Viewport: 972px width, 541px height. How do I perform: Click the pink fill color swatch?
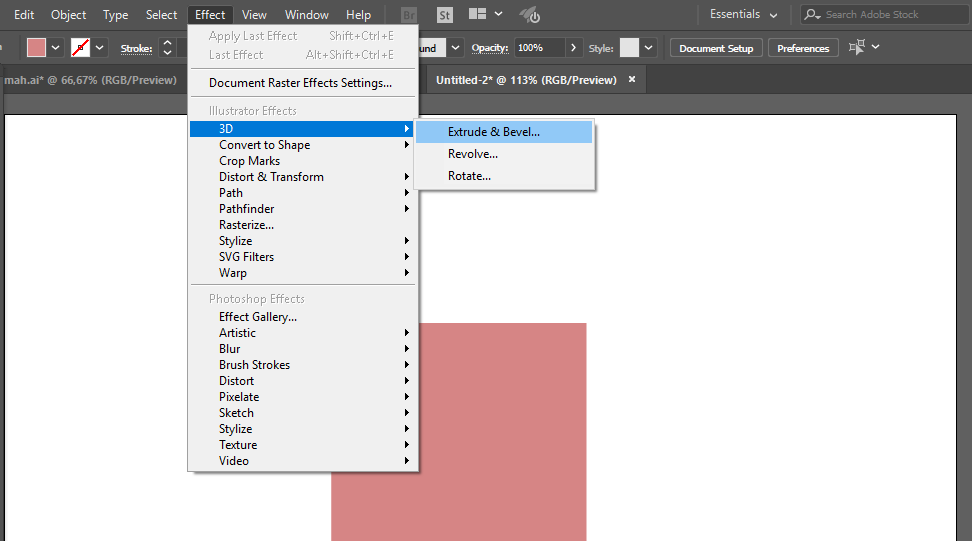click(37, 48)
